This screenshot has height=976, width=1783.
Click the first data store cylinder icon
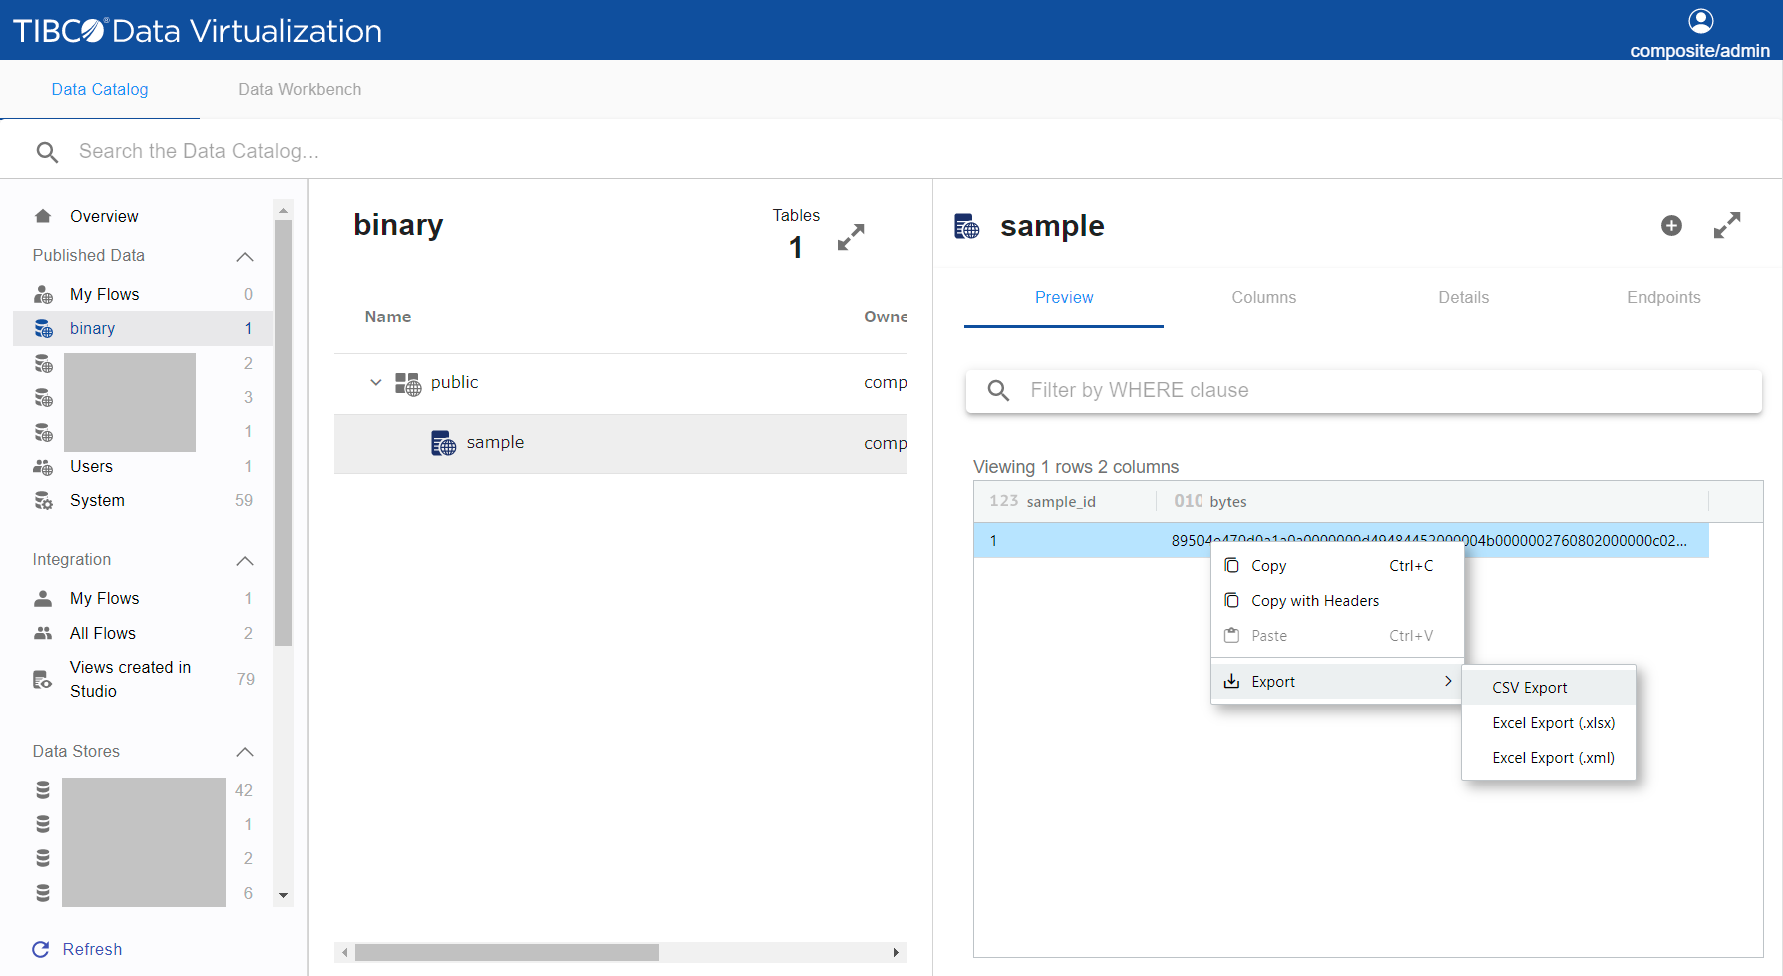click(43, 790)
